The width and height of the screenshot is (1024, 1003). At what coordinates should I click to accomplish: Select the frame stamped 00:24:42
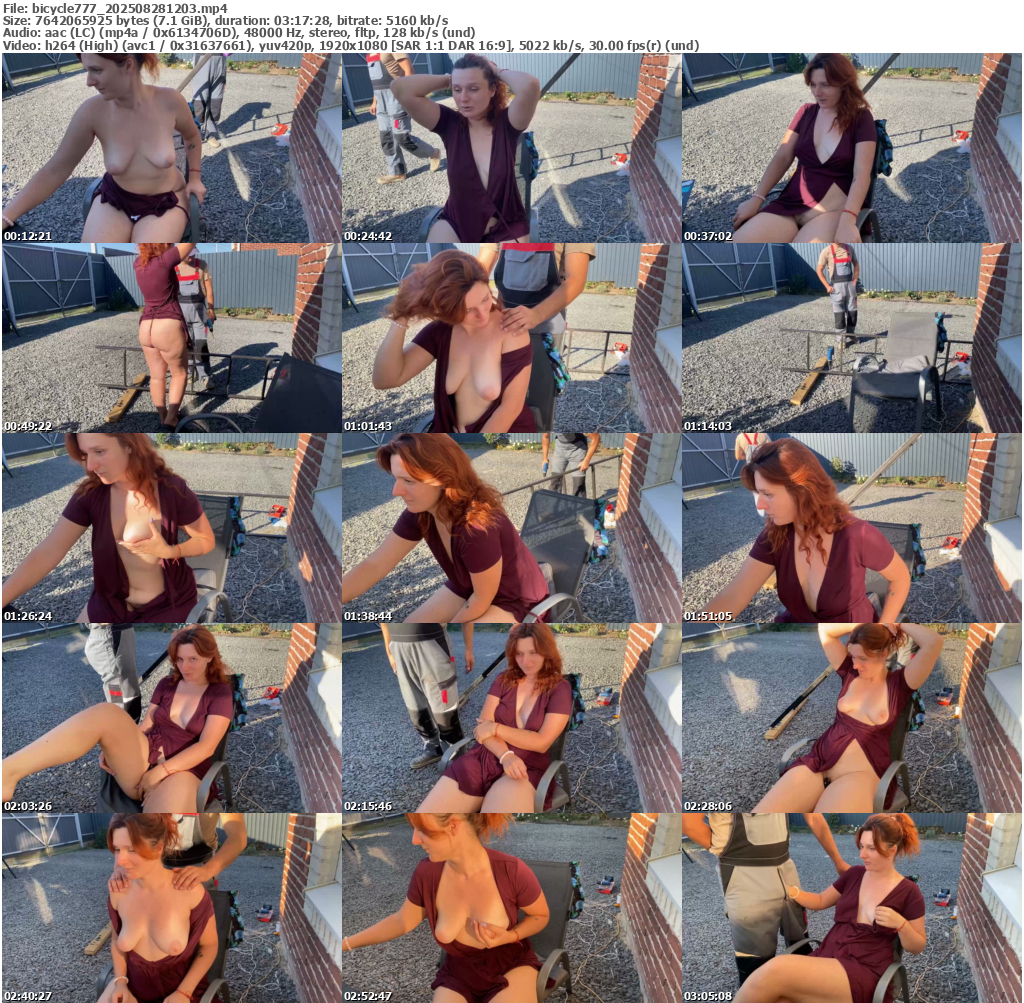coord(511,148)
